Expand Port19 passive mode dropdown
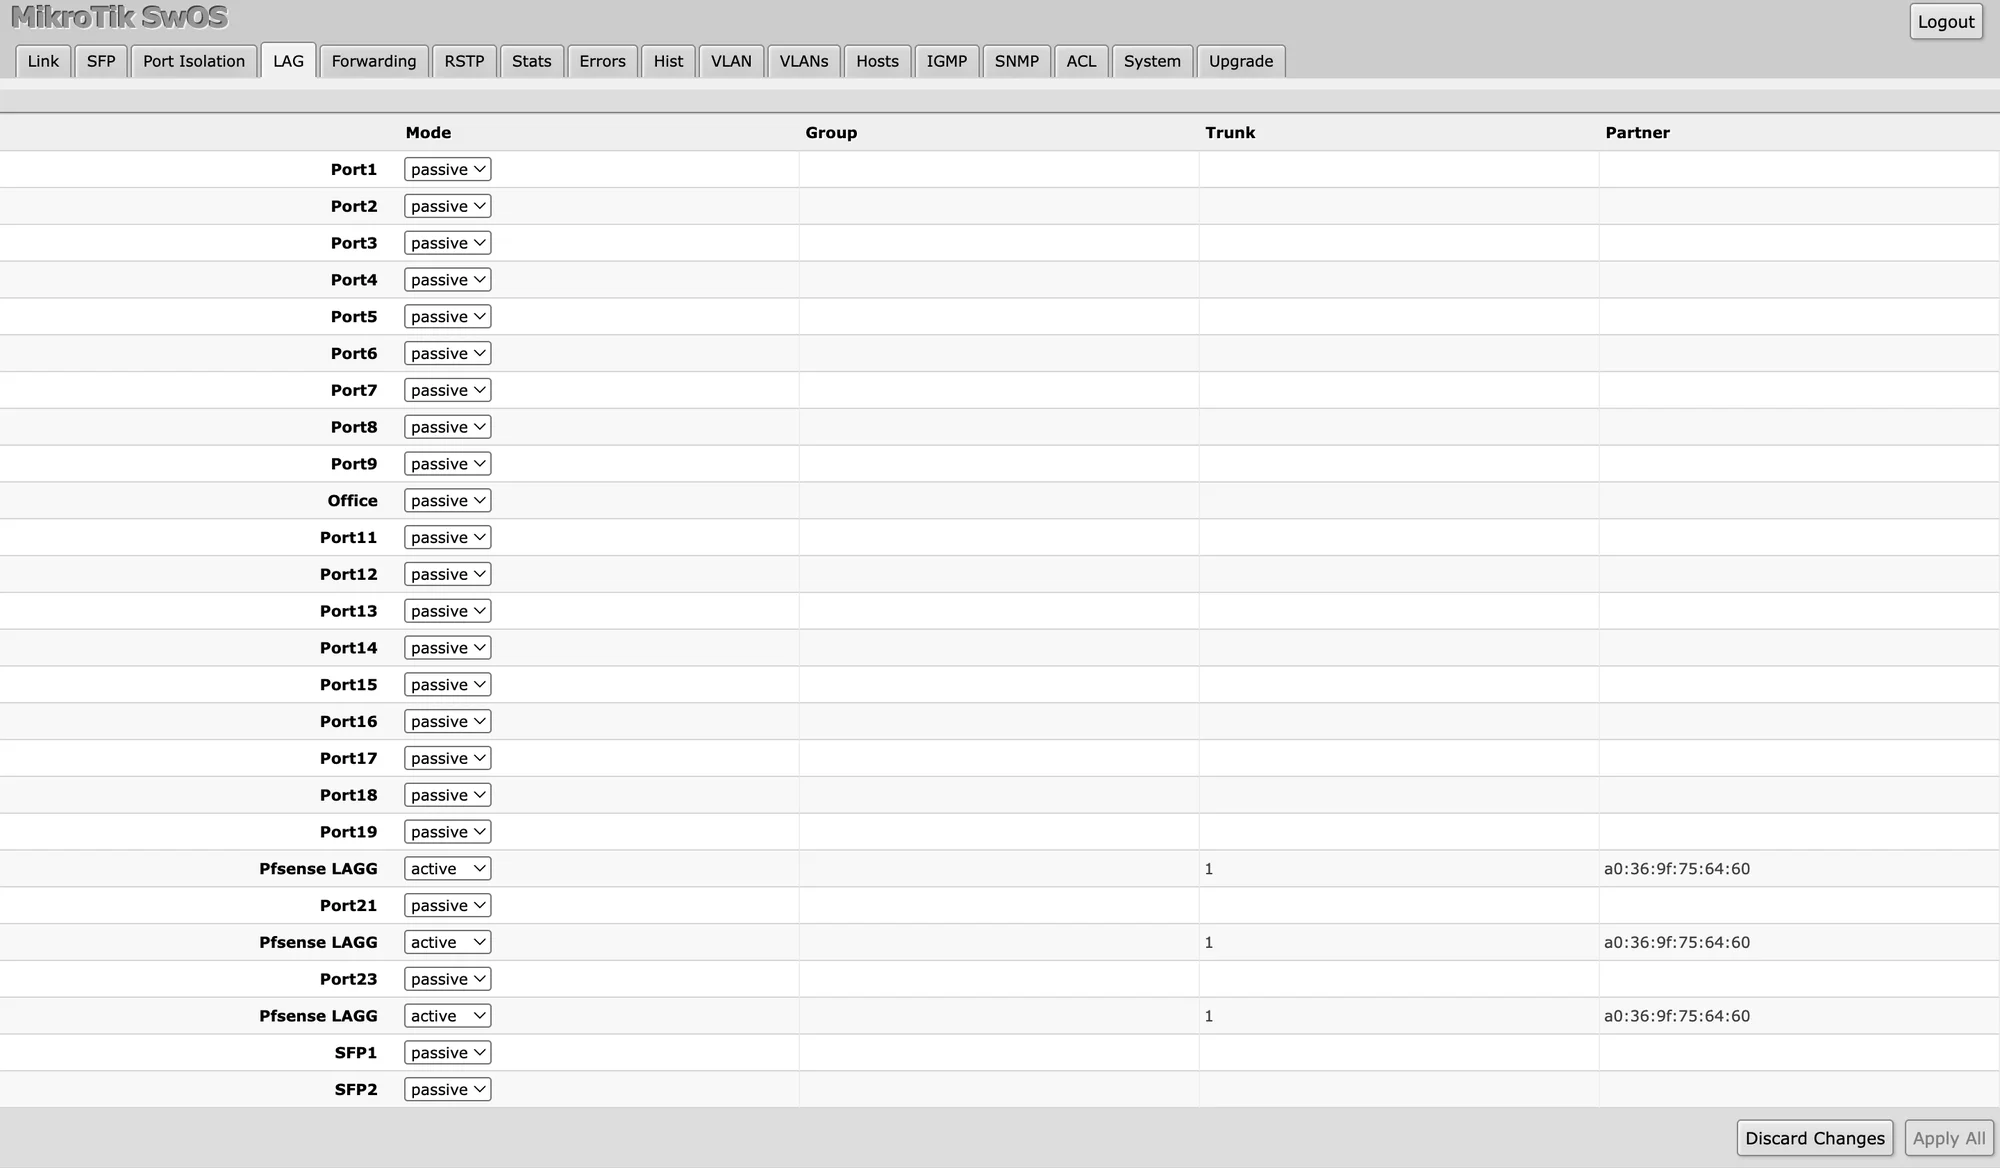 click(x=446, y=832)
